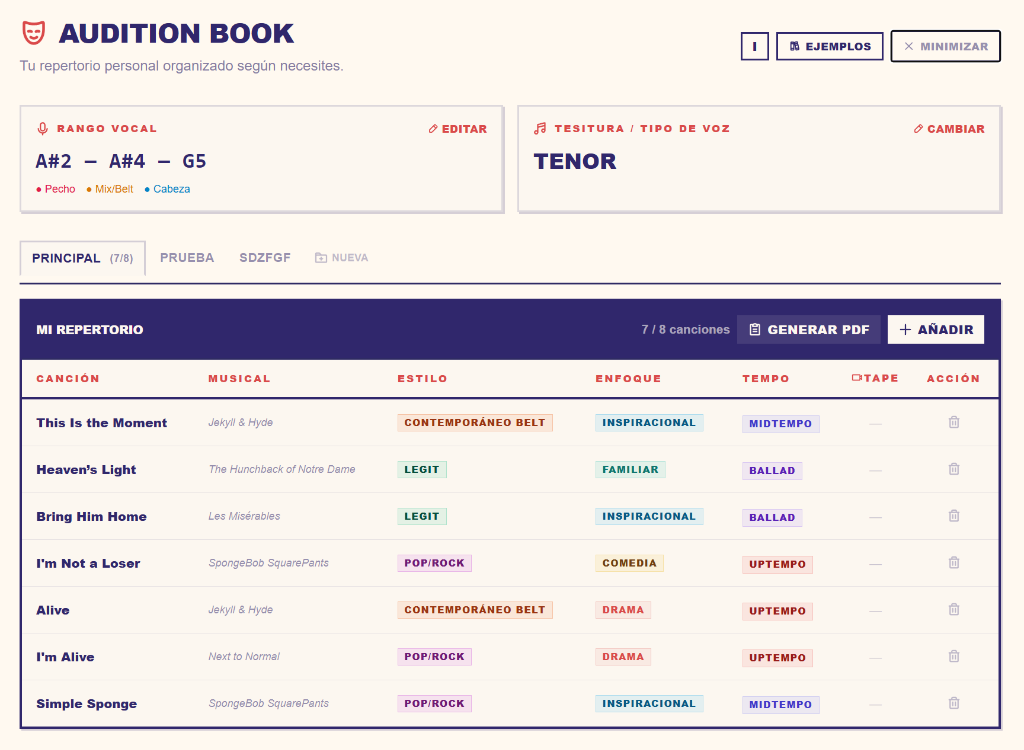Viewport: 1024px width, 750px height.
Task: Click the Canción column header
Action: pyautogui.click(x=68, y=378)
